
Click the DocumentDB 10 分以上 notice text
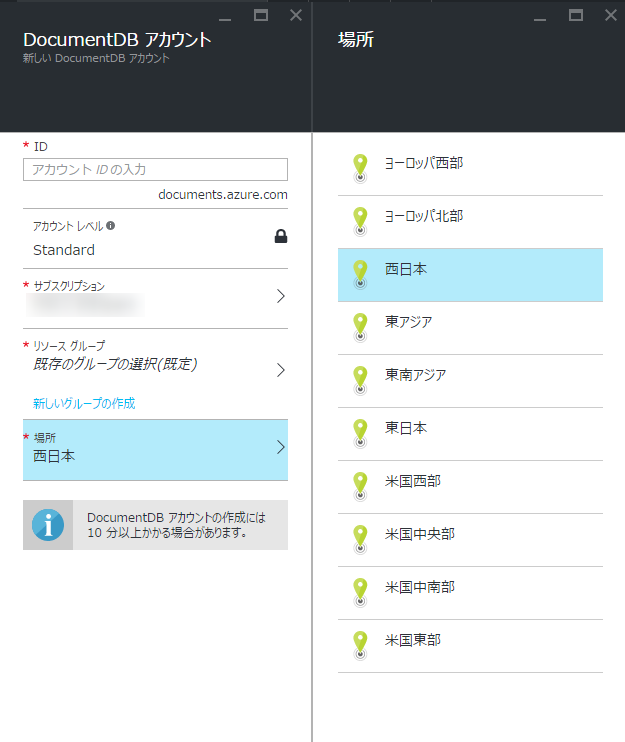click(176, 525)
